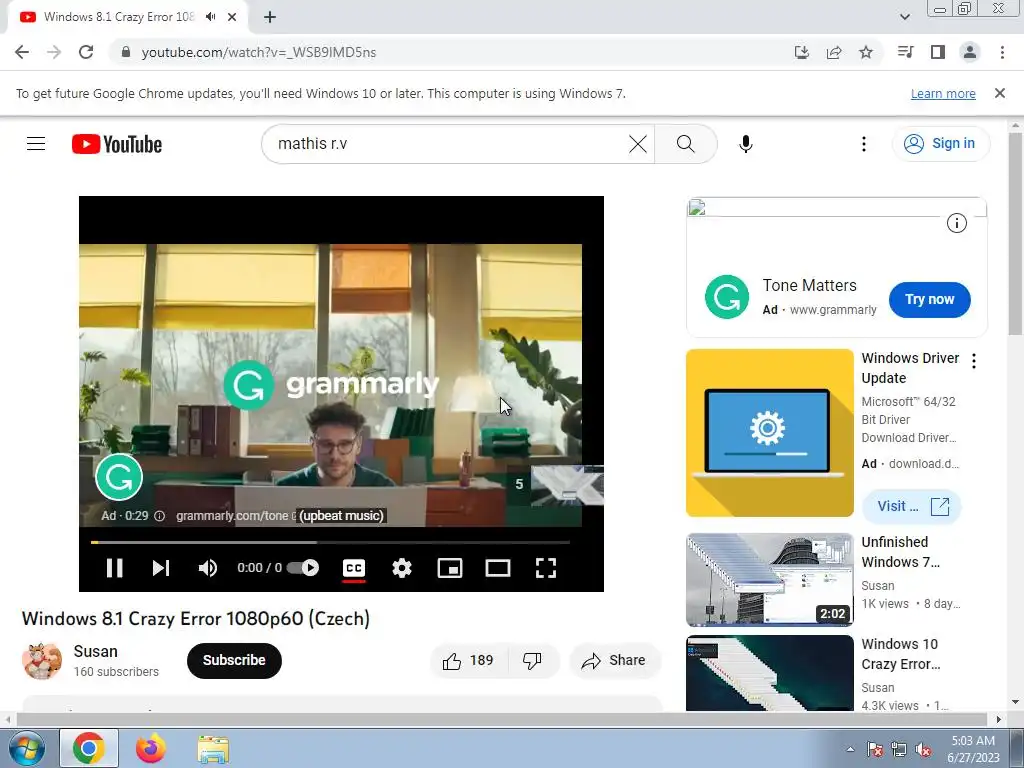Image resolution: width=1024 pixels, height=768 pixels.
Task: Open the ad info icon beside Ad 0:29
Action: (159, 516)
